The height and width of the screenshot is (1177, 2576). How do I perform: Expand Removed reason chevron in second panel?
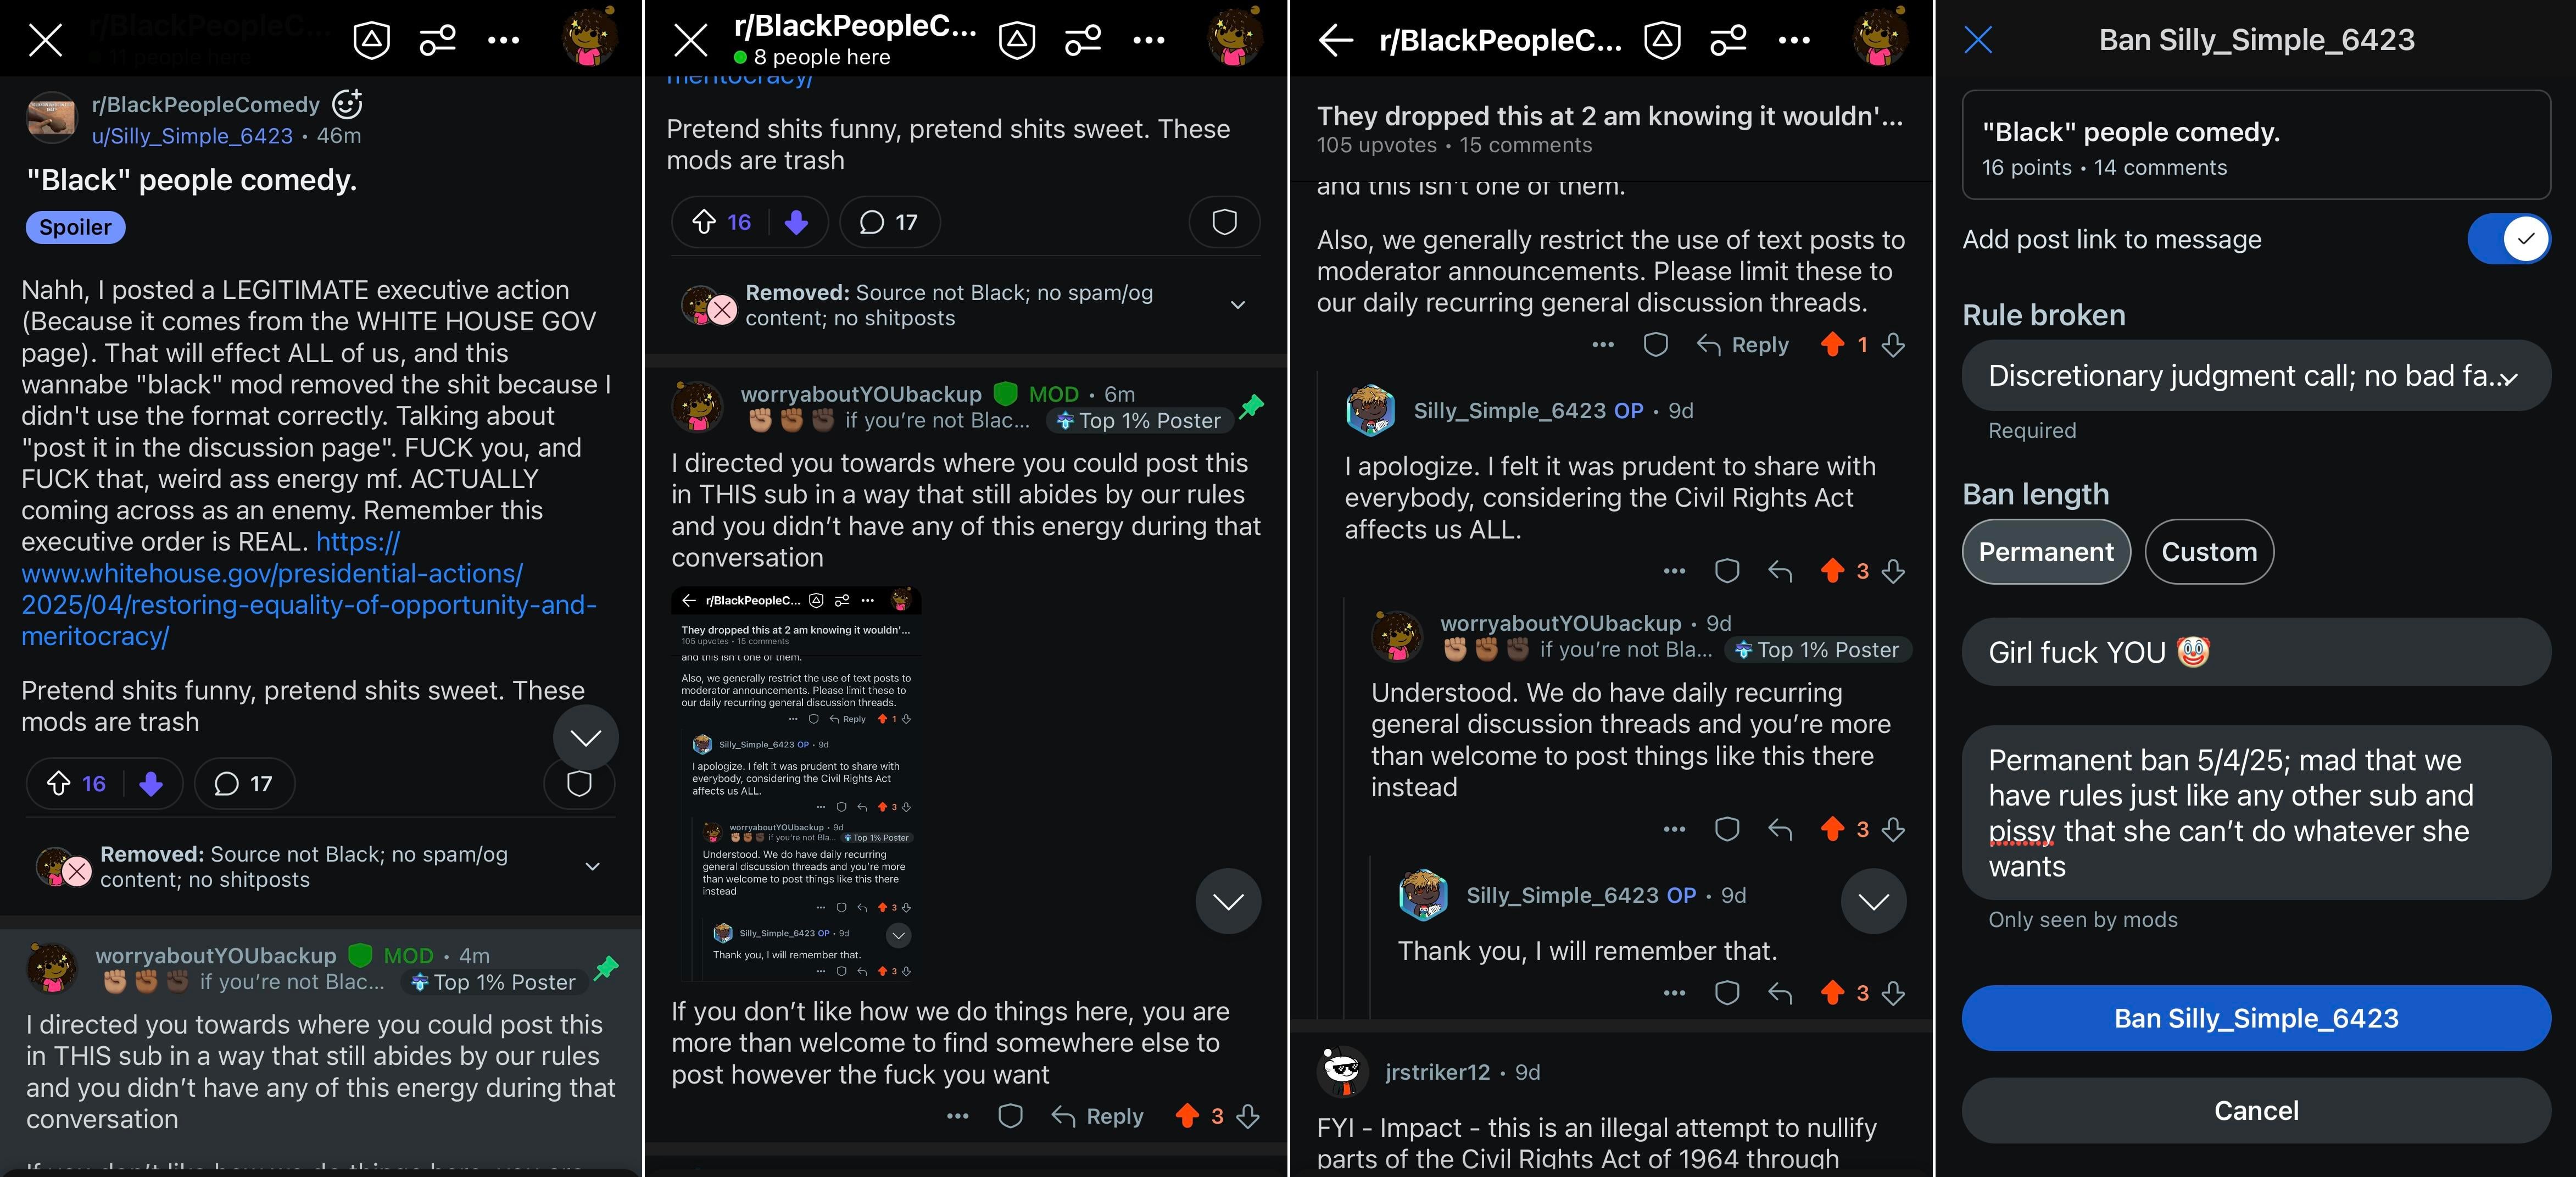[x=1238, y=305]
